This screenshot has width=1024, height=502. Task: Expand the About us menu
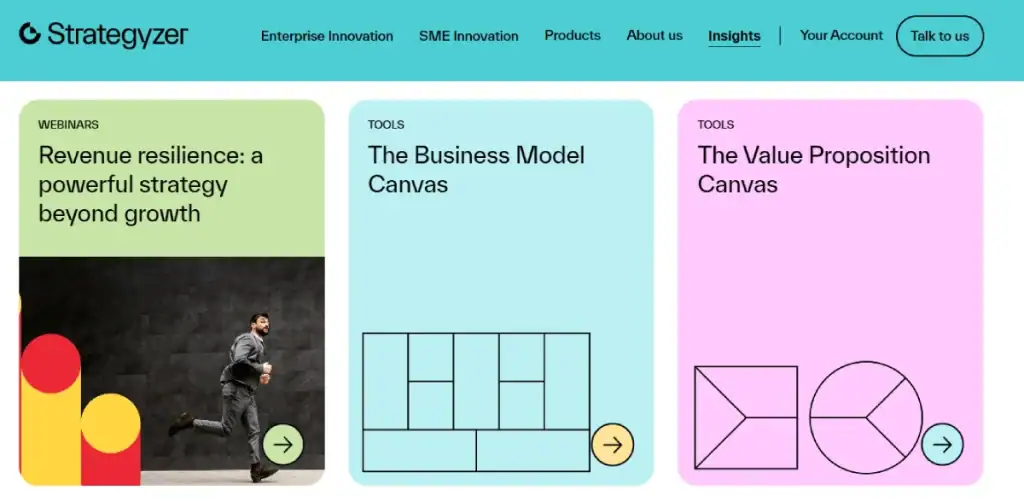(x=654, y=35)
